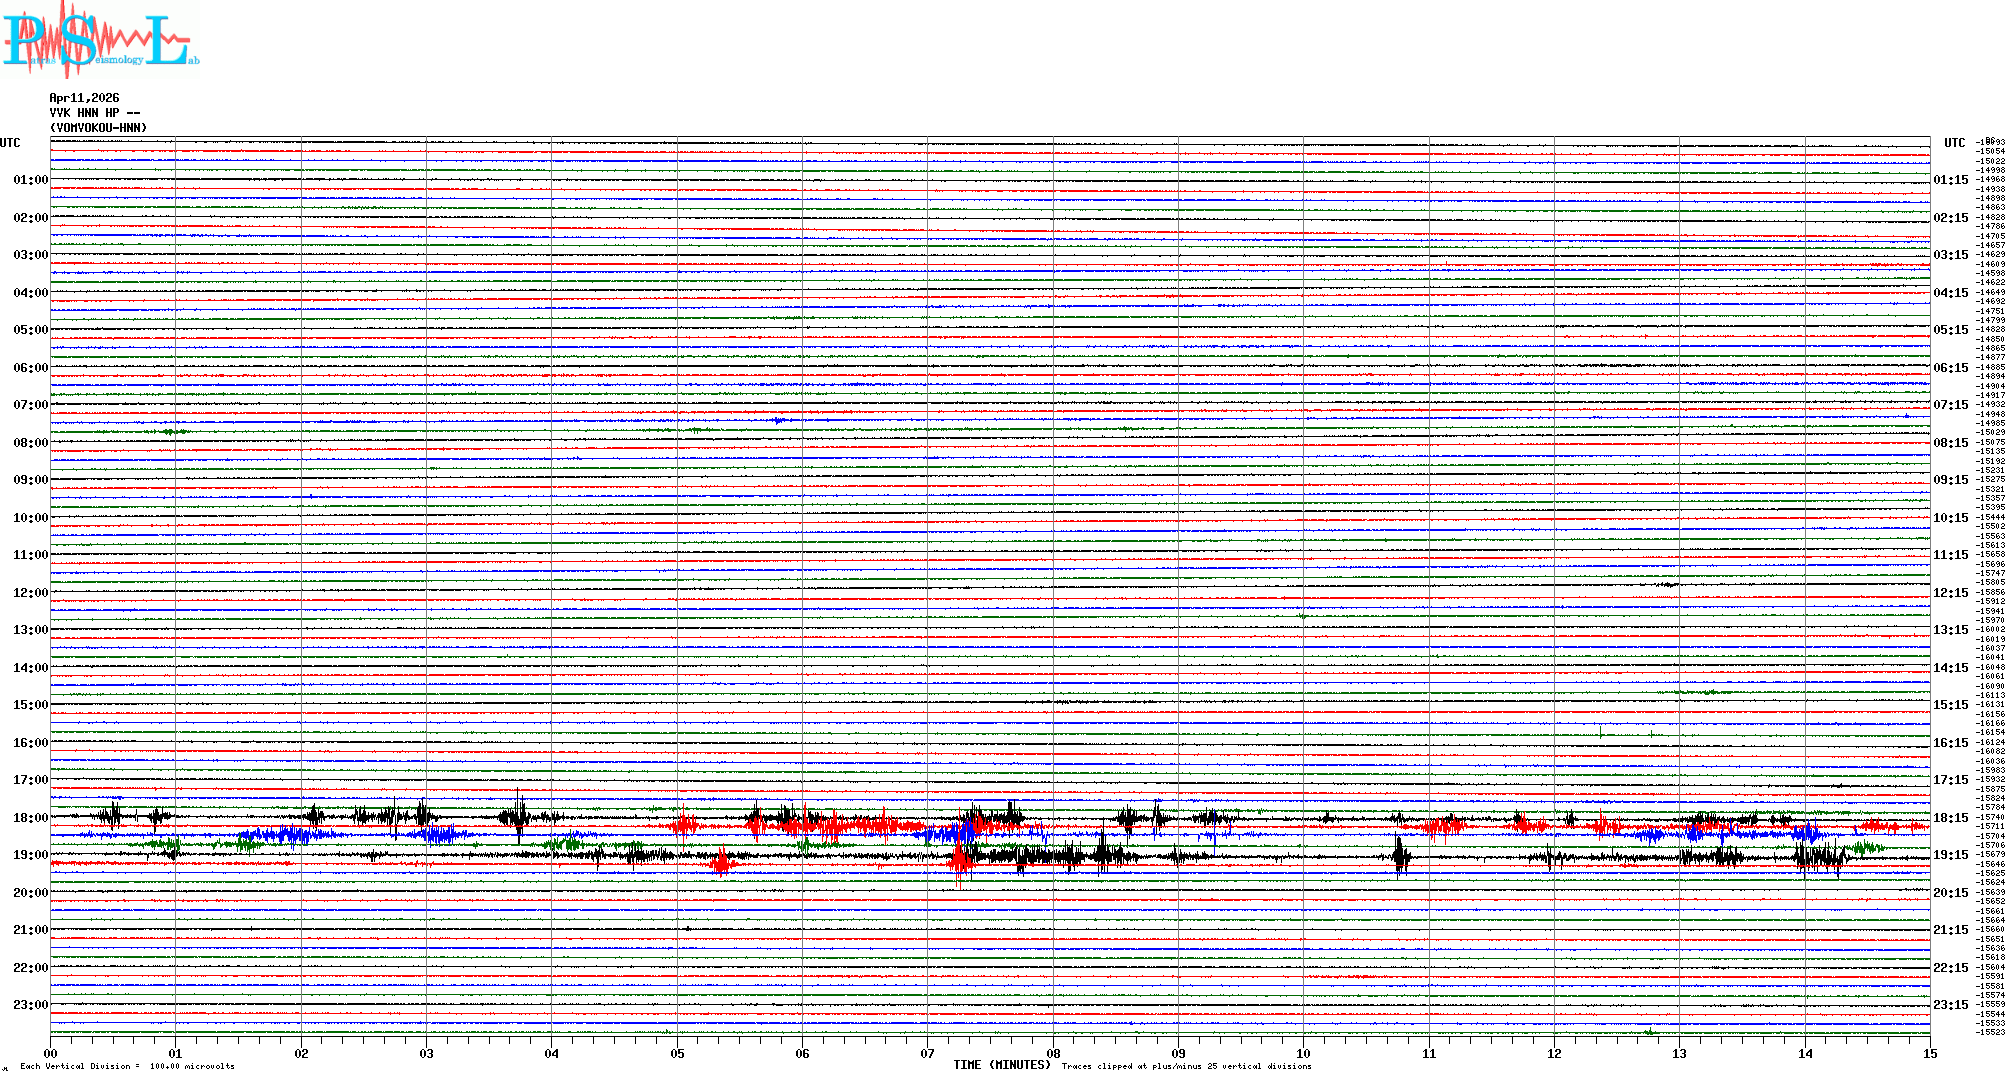2010x1080 pixels.
Task: Click the 18:00 hour label on left
Action: point(30,818)
